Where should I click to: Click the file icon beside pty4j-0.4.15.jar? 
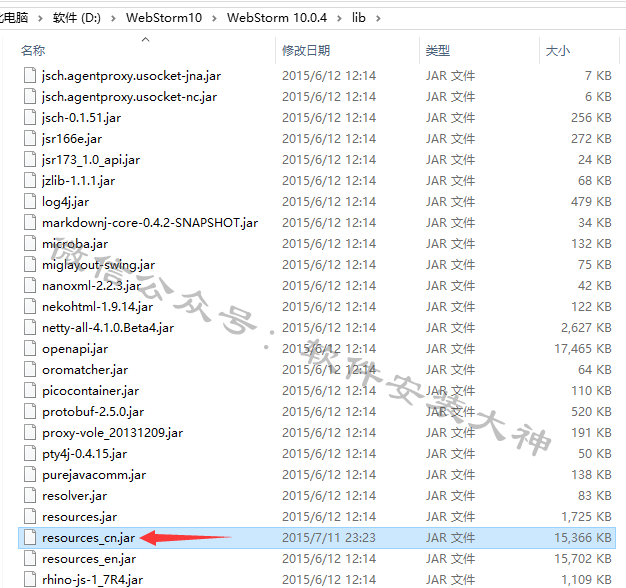click(30, 453)
